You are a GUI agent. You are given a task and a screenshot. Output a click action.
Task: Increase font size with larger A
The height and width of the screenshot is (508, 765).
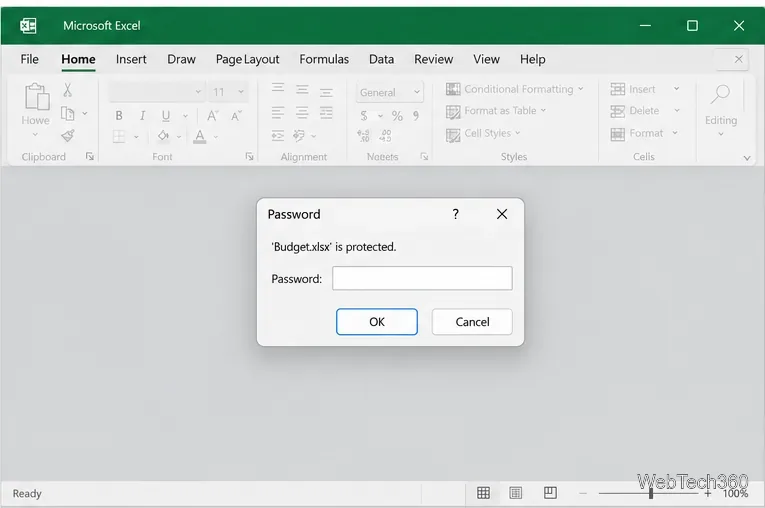212,116
